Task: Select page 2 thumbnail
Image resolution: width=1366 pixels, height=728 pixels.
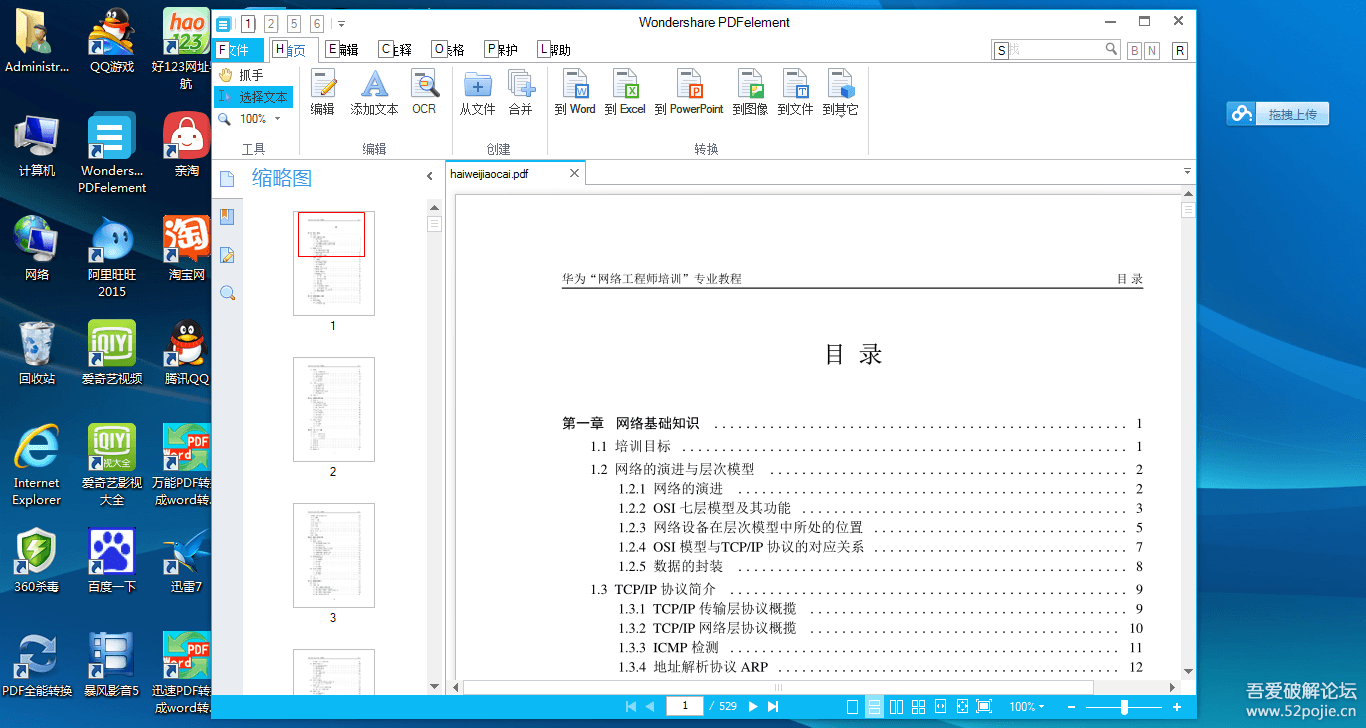Action: coord(334,409)
